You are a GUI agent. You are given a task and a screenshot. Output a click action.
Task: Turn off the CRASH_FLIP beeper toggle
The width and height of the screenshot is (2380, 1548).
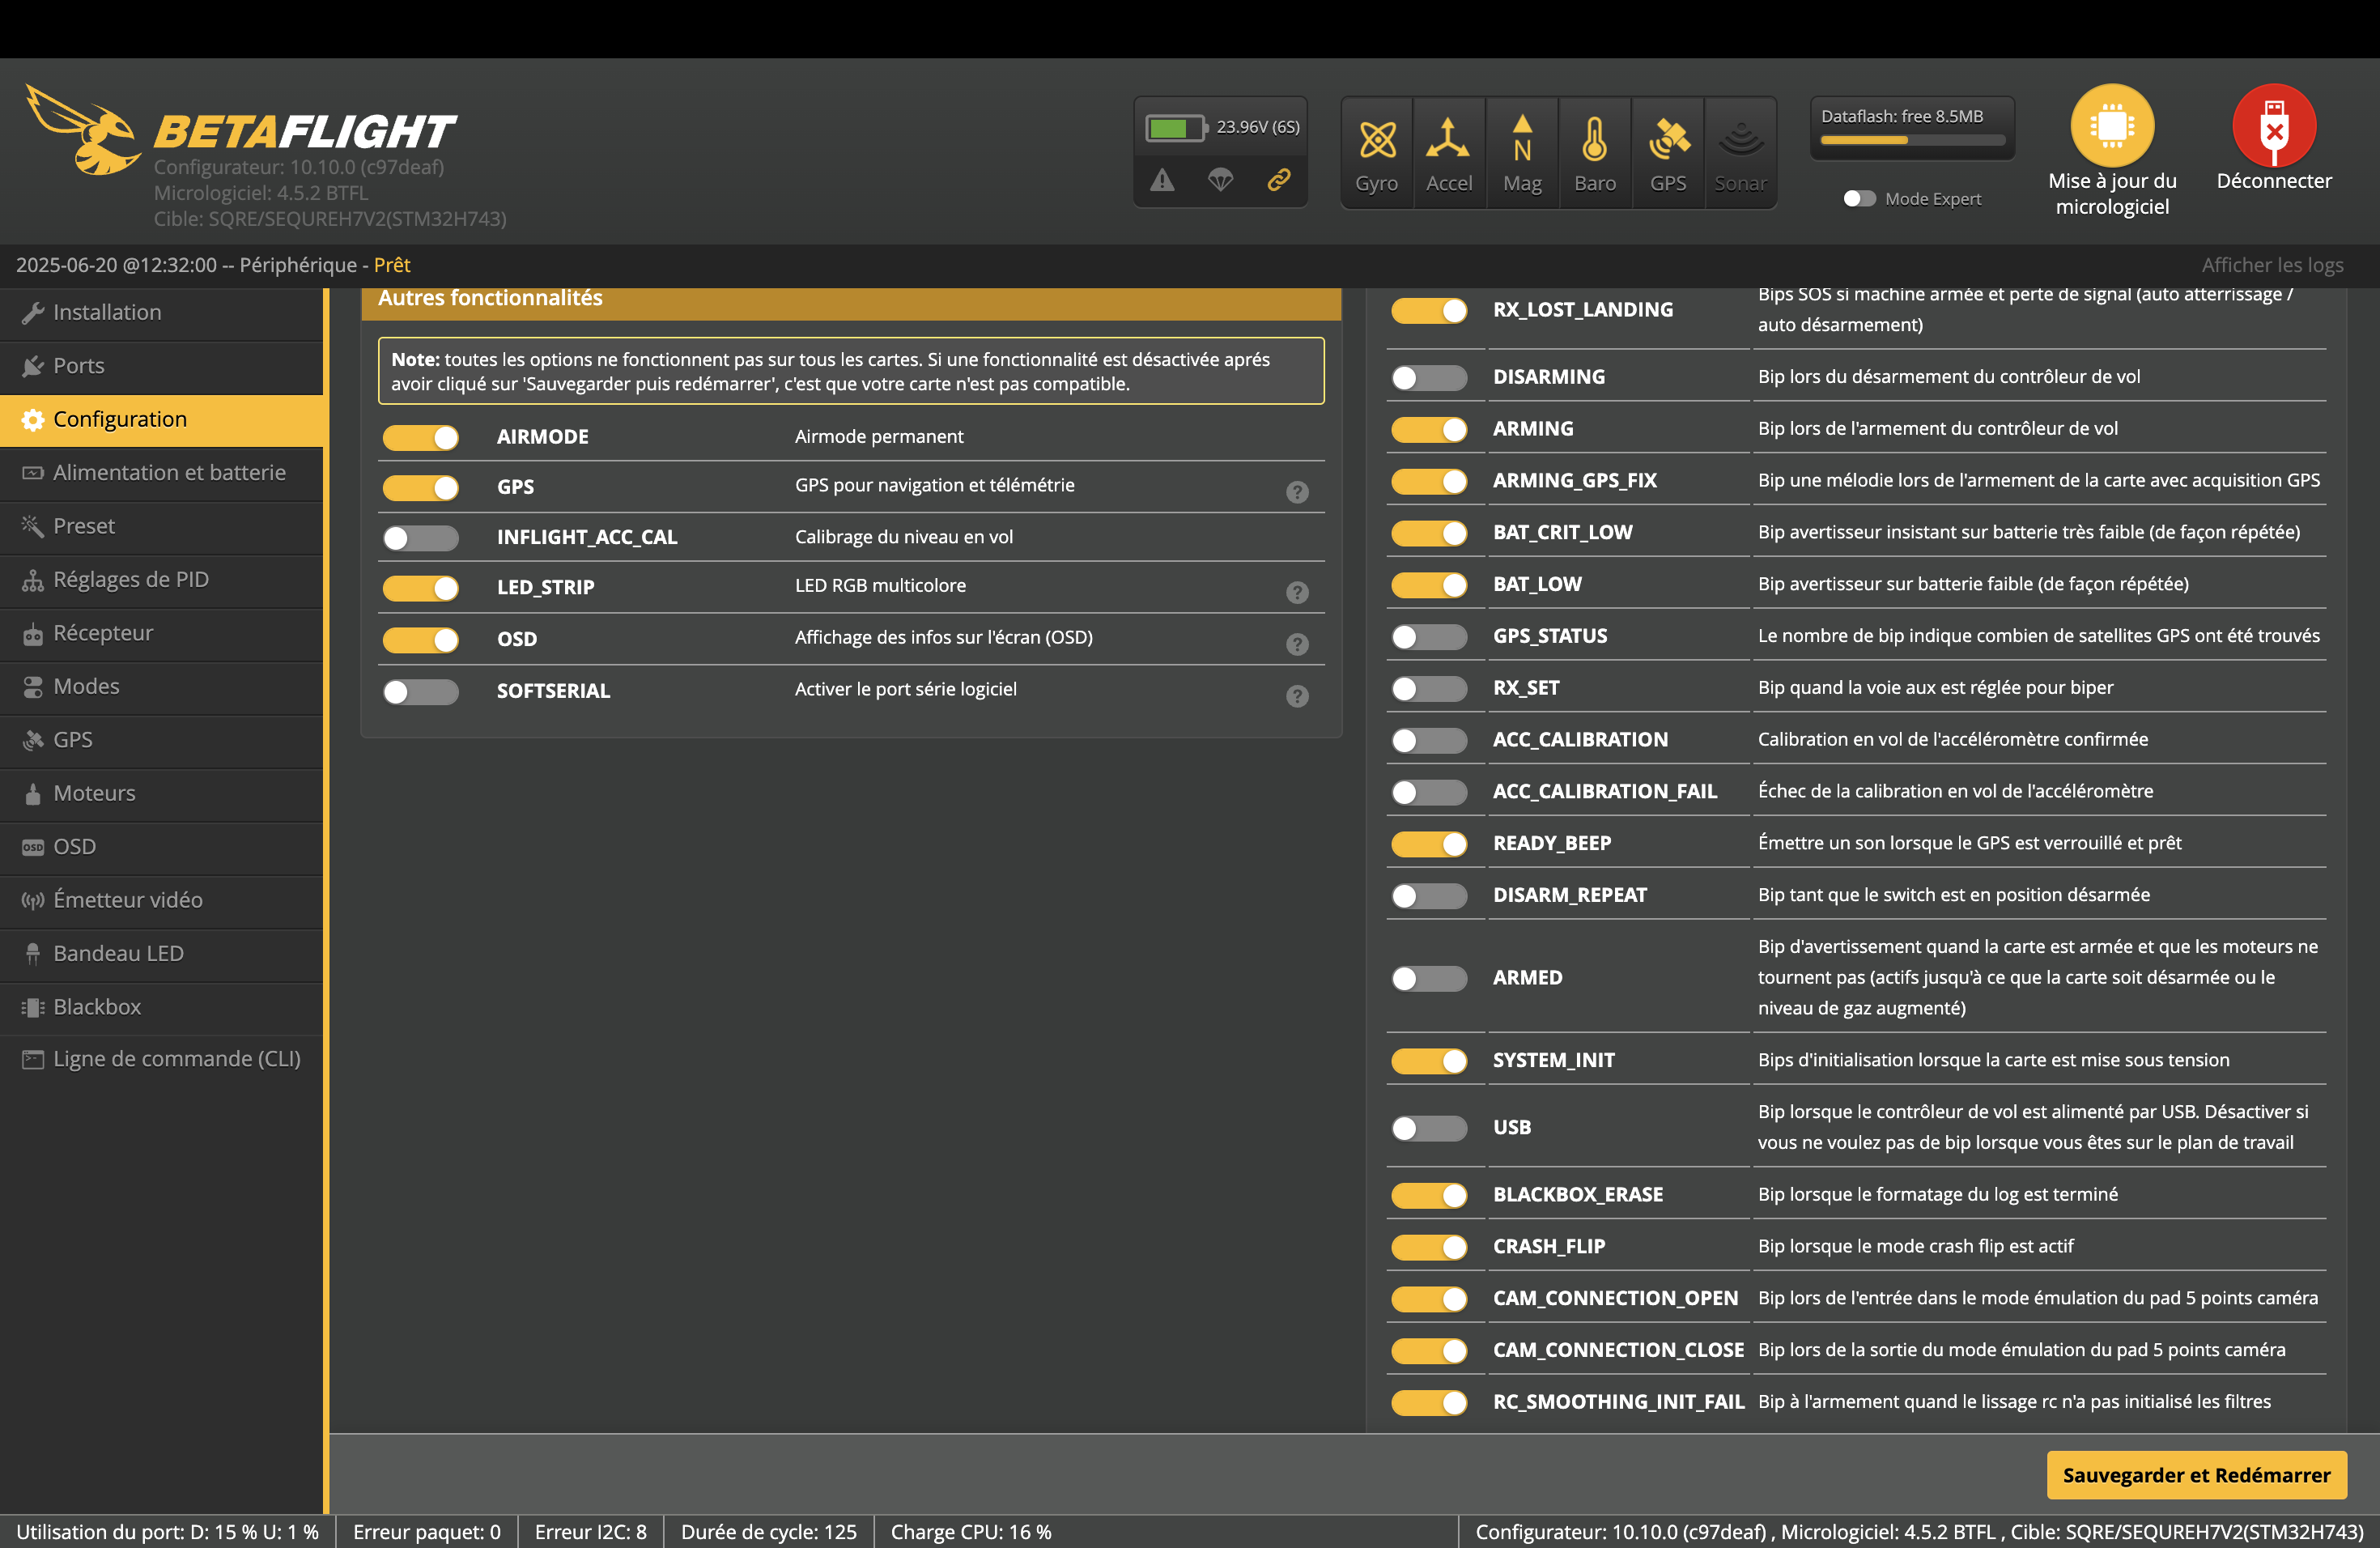click(1429, 1247)
